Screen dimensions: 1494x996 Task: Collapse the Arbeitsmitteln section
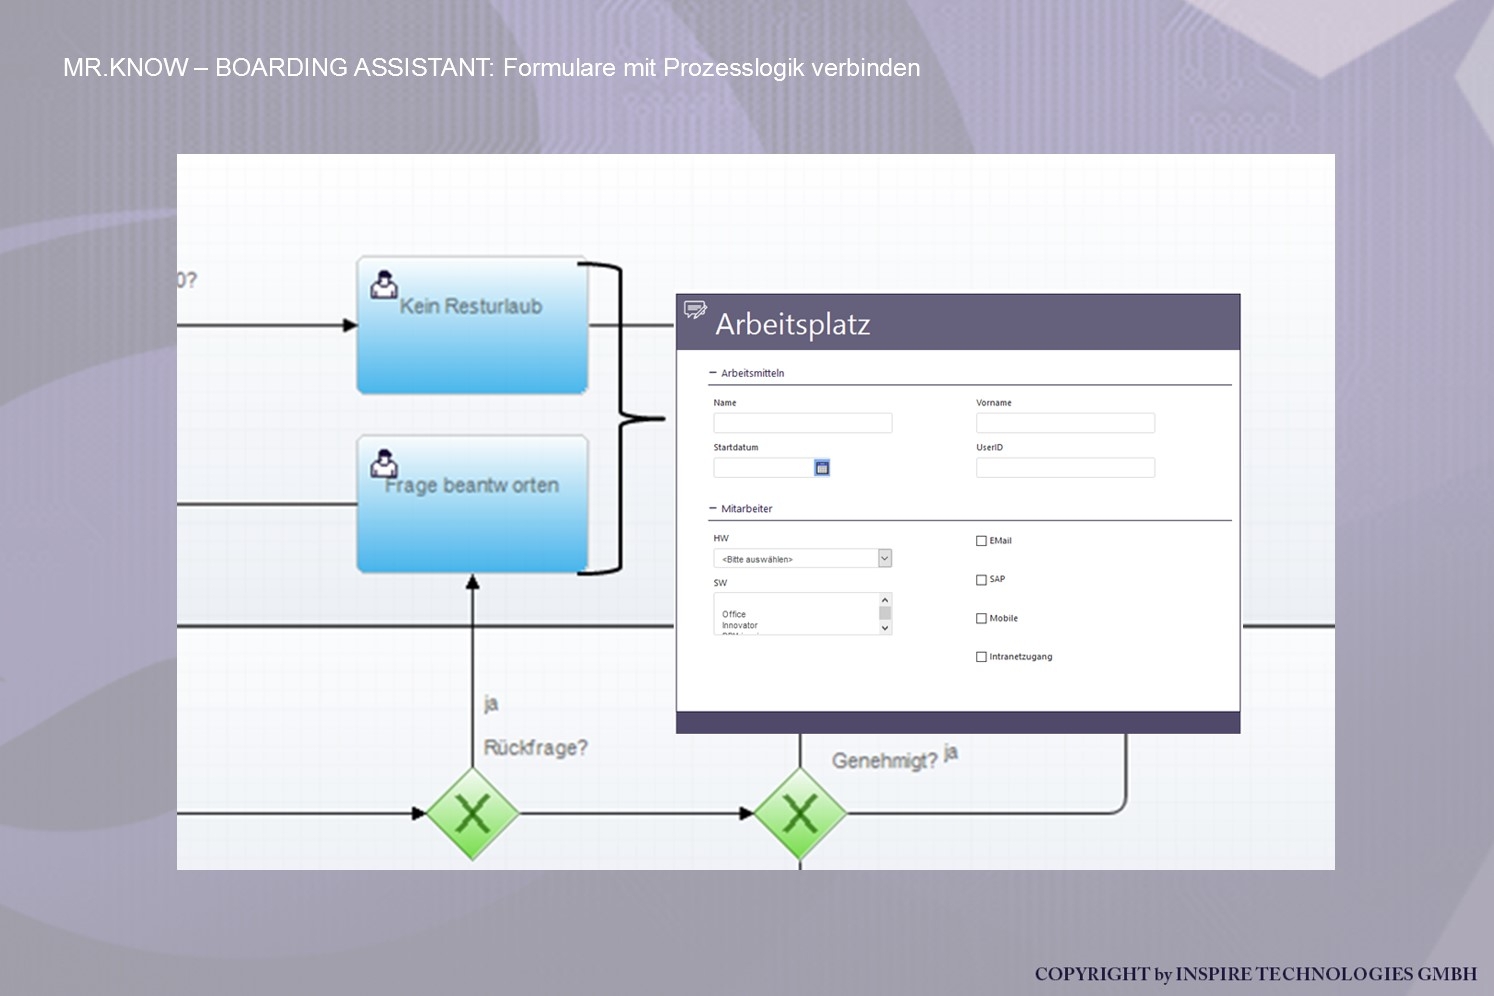pyautogui.click(x=713, y=373)
